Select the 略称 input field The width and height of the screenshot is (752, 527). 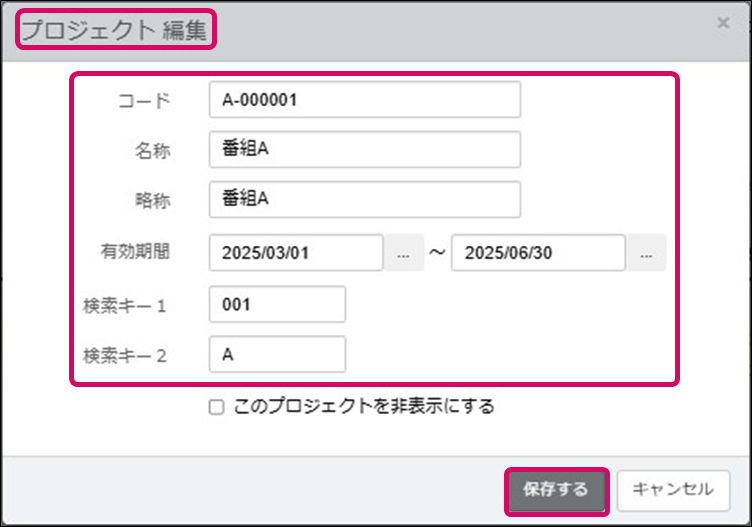point(365,199)
